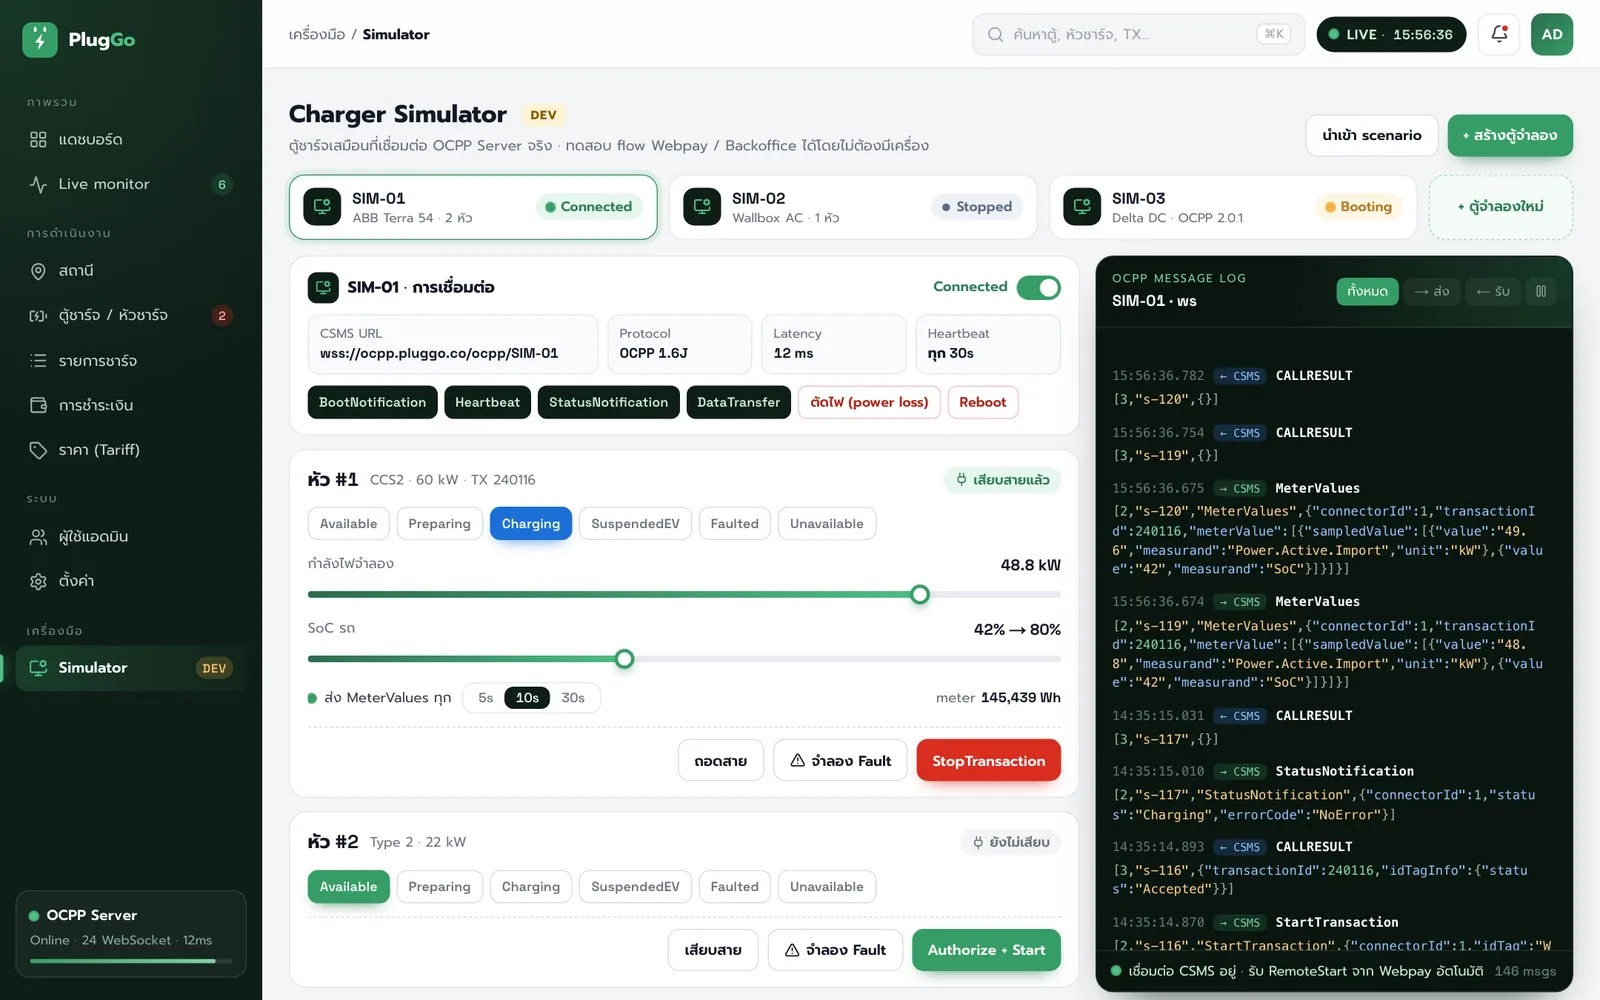The image size is (1600, 1000).
Task: Switch to the SIM-03 Delta DC tab
Action: coord(1233,207)
